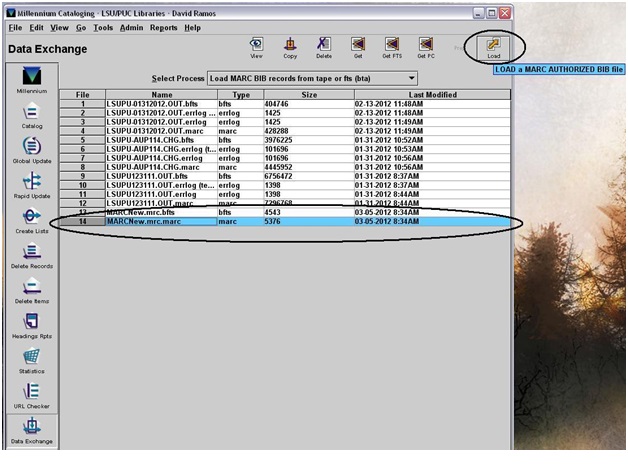The image size is (628, 465).
Task: Click the Load toolbar icon
Action: point(494,48)
